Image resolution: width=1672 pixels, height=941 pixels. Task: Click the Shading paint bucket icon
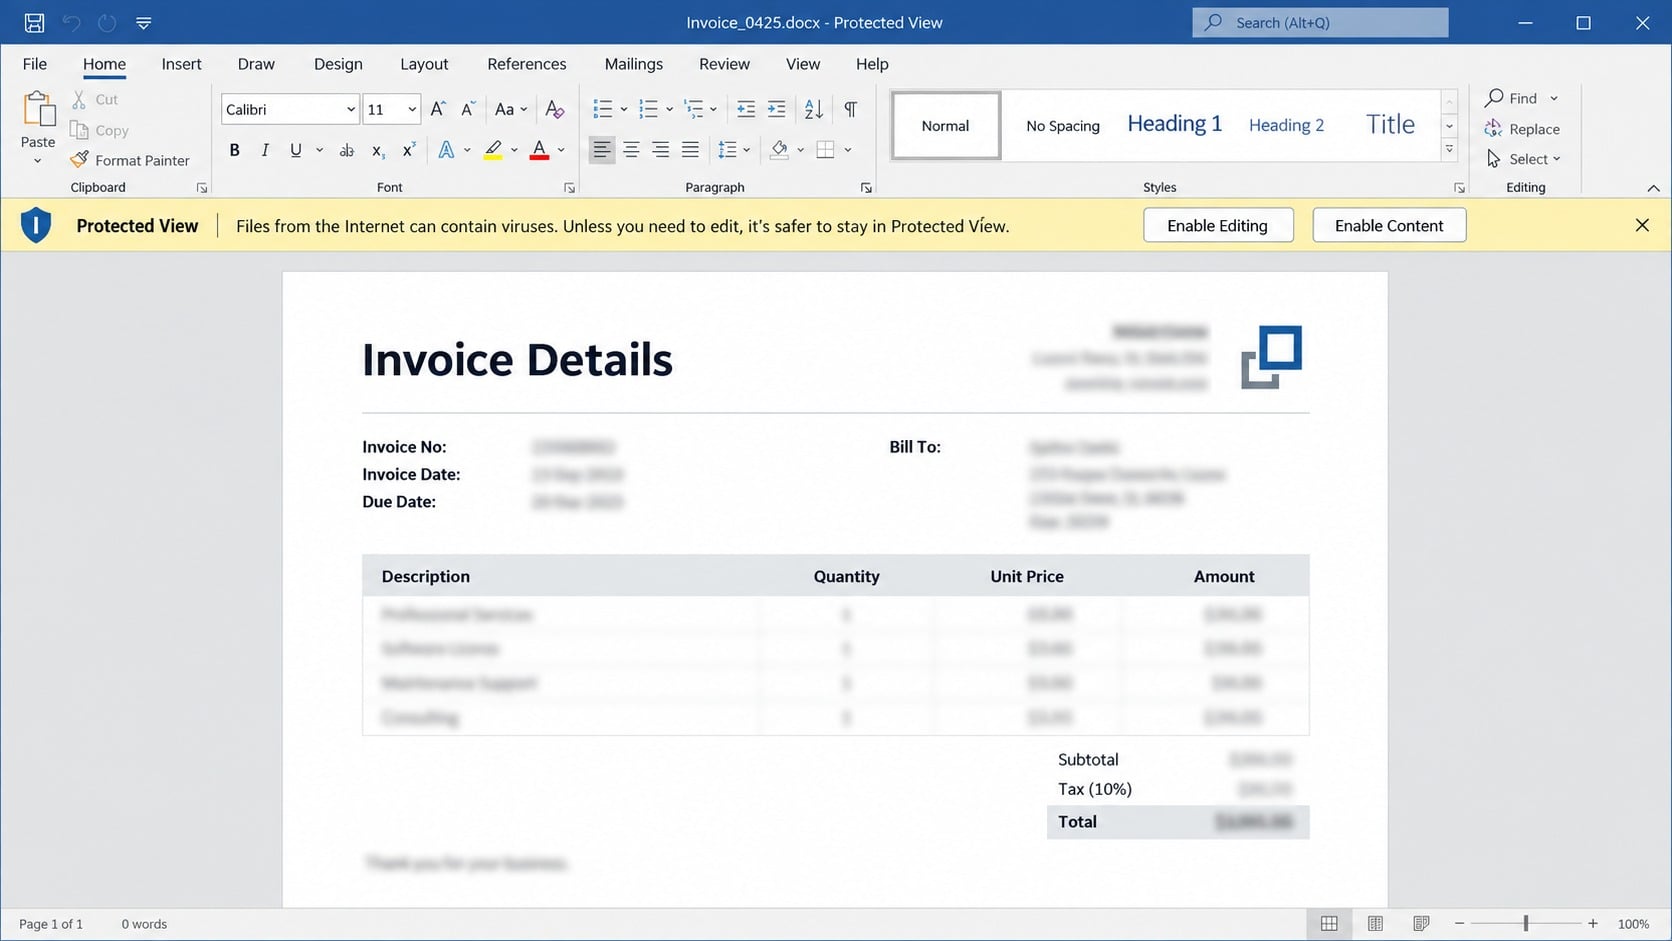pyautogui.click(x=779, y=150)
